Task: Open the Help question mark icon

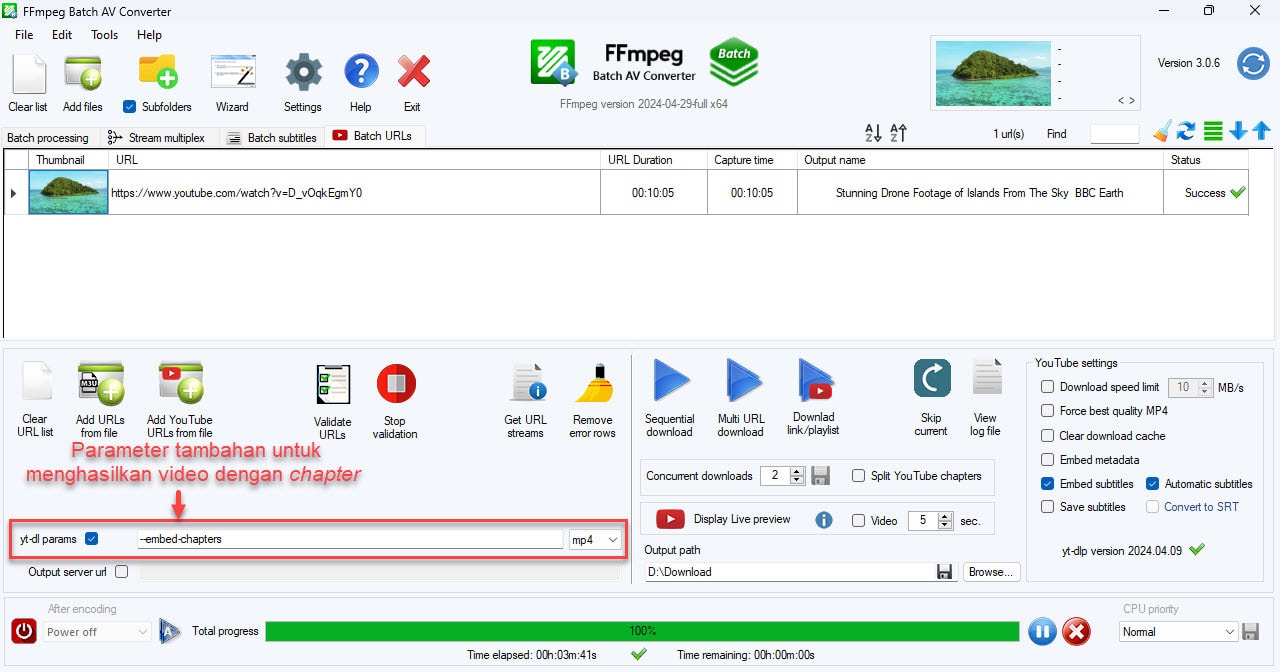Action: click(x=361, y=73)
